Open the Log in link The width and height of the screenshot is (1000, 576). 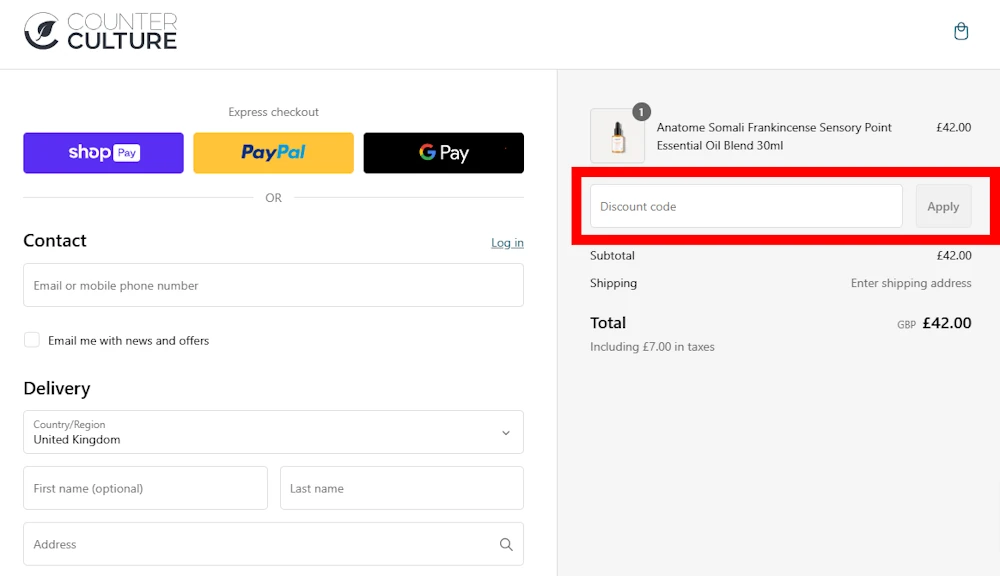507,242
